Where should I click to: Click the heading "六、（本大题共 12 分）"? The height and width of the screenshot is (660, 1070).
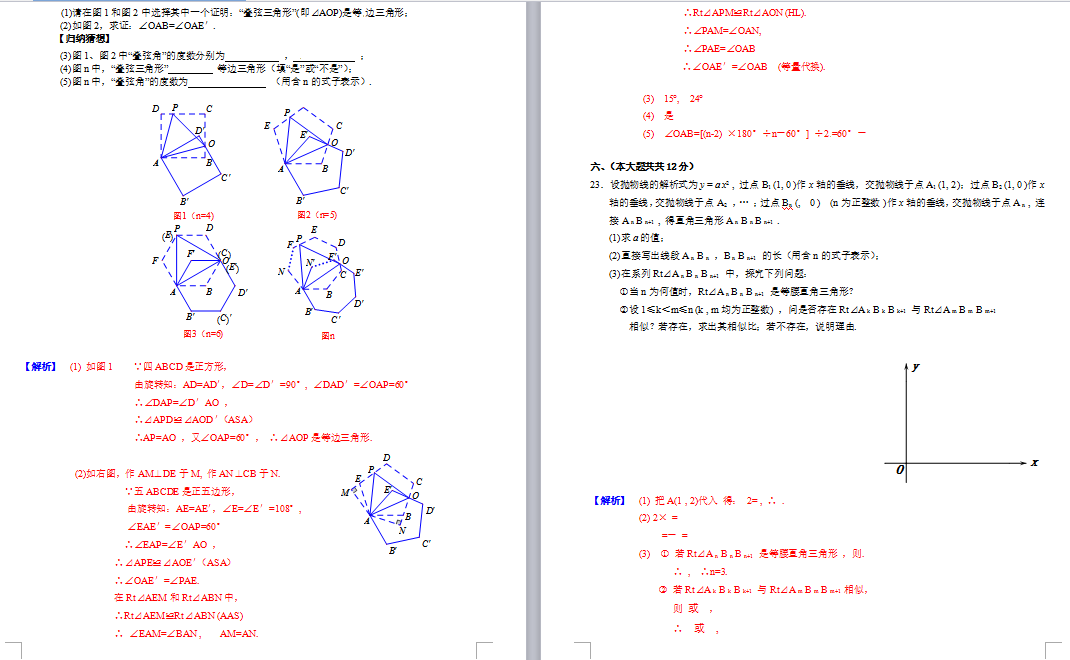[642, 167]
